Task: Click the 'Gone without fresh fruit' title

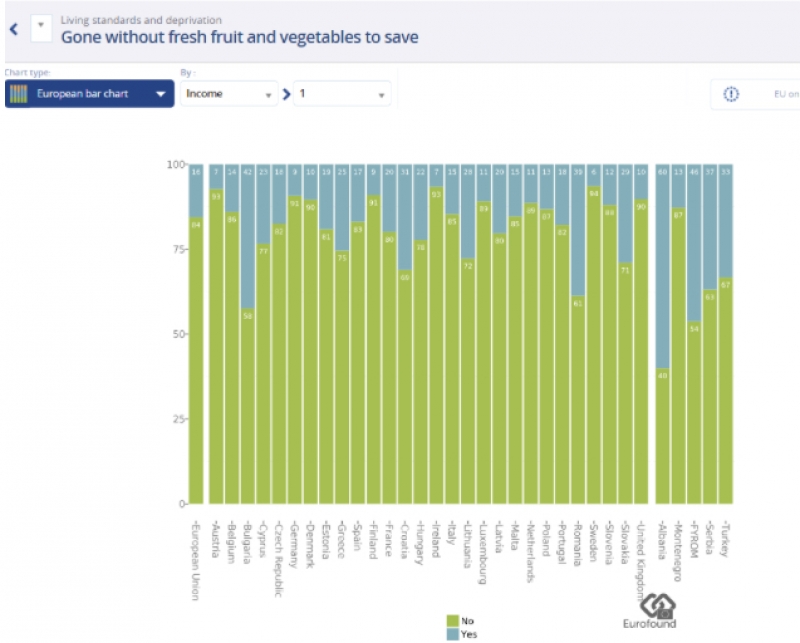Action: [x=240, y=37]
